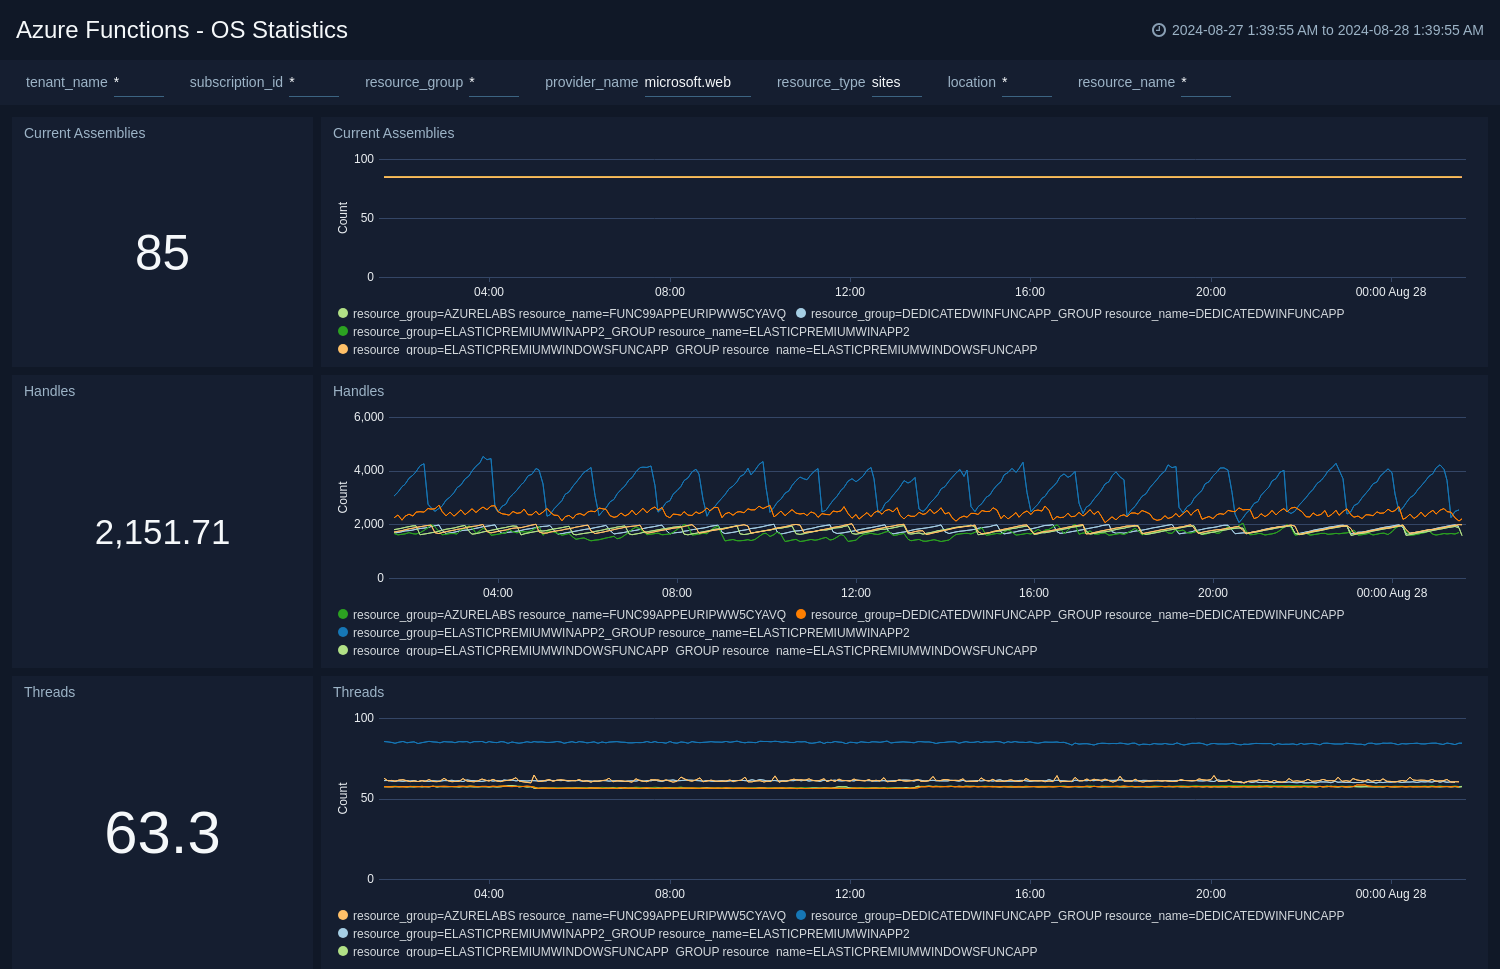The width and height of the screenshot is (1500, 969).
Task: Click the 85 current assemblies value
Action: click(162, 253)
